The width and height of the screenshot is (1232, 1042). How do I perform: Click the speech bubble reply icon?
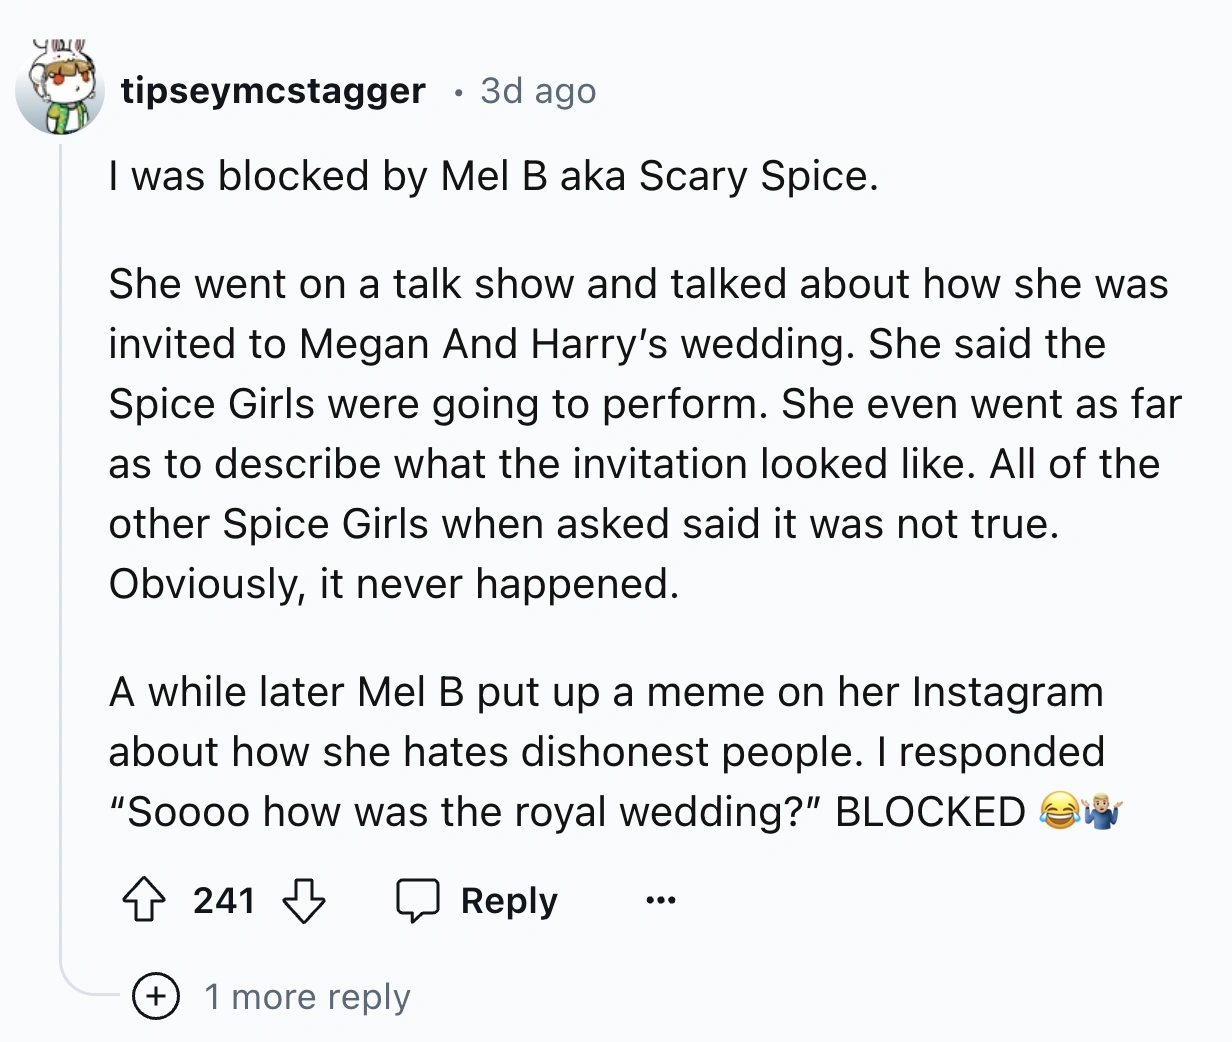418,900
